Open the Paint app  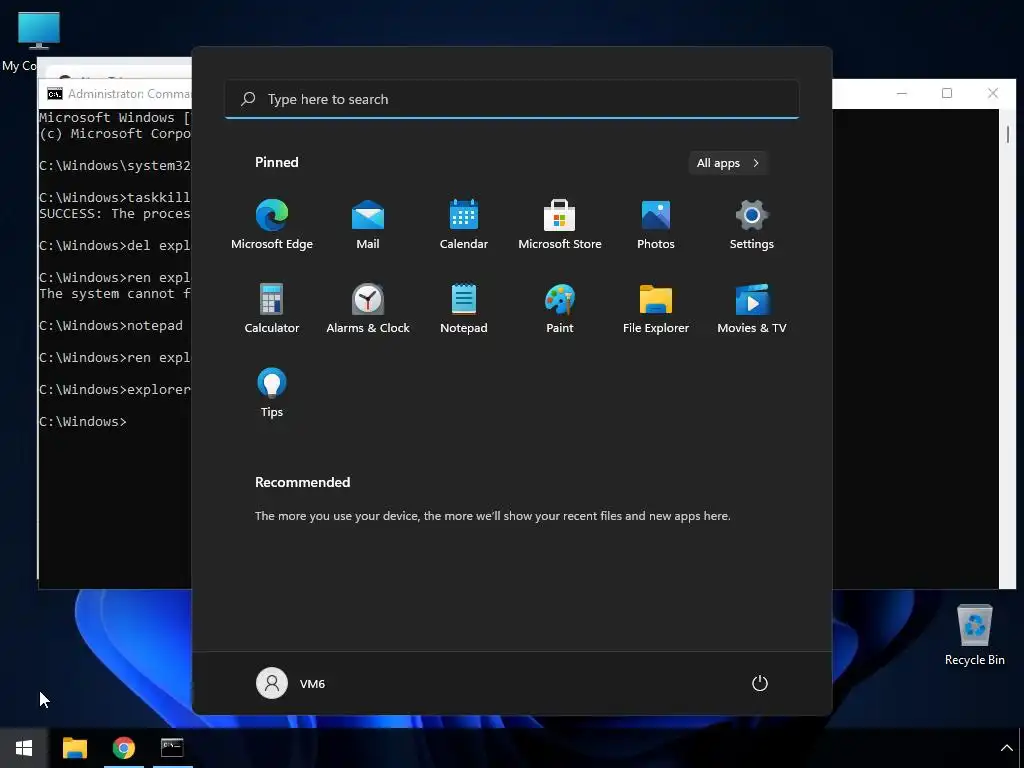[560, 309]
